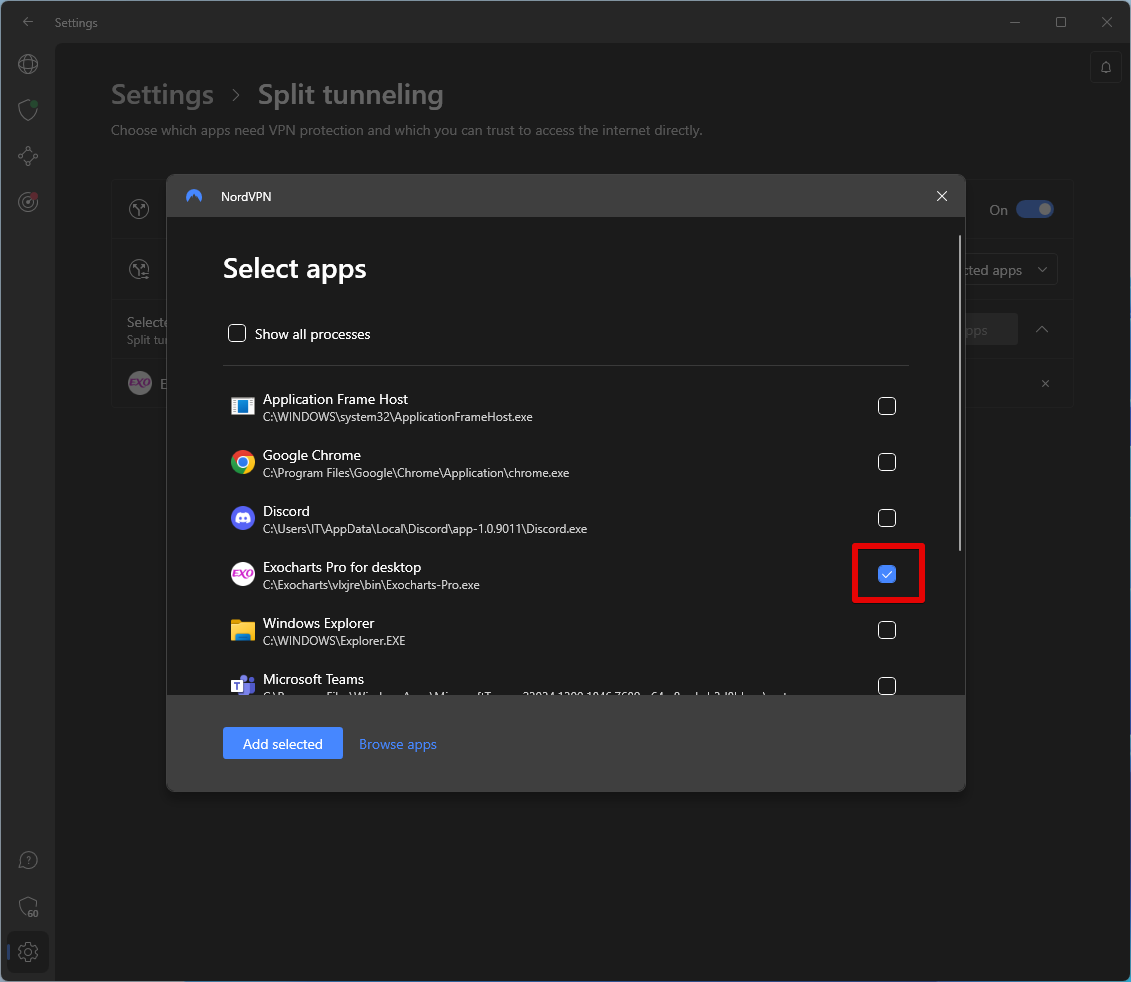The height and width of the screenshot is (982, 1131).
Task: Select the Discord app name
Action: [286, 511]
